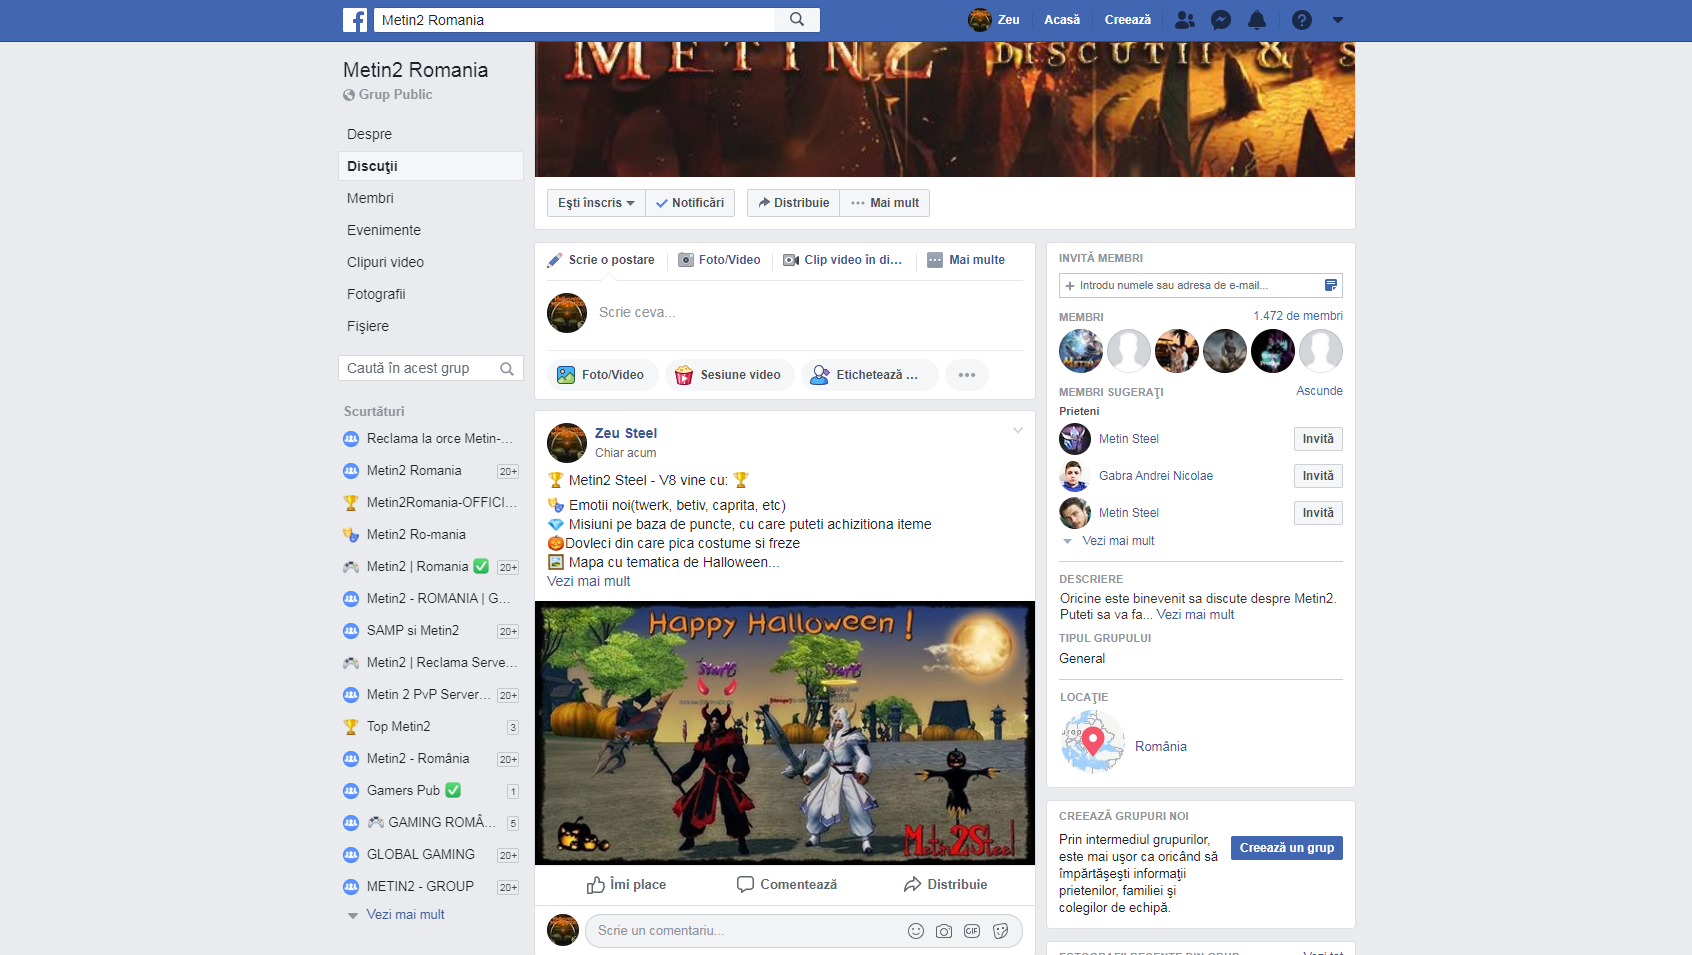
Task: Select the Scrie o postare tab
Action: coord(601,260)
